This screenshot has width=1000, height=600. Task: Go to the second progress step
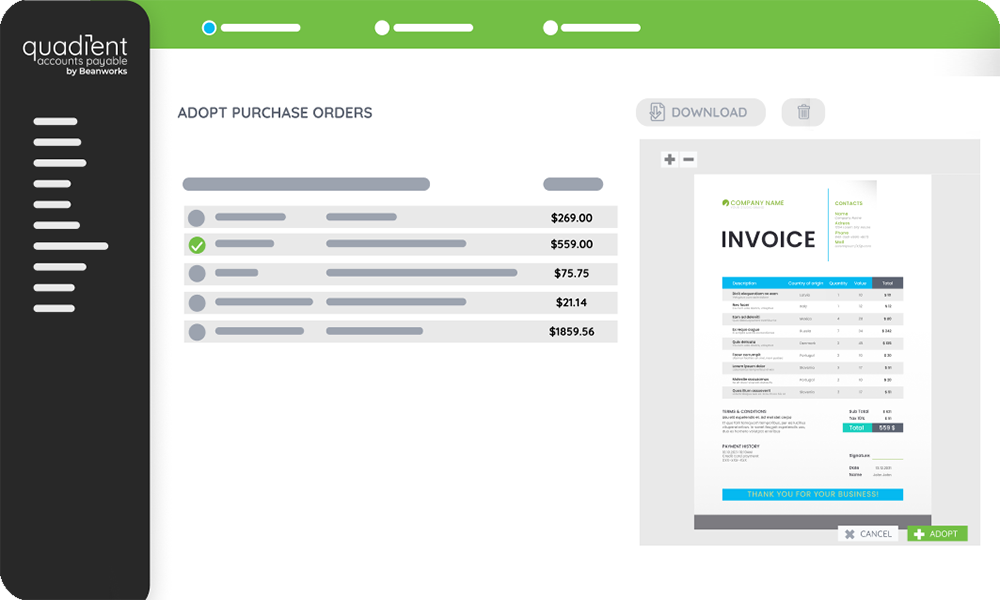[382, 28]
